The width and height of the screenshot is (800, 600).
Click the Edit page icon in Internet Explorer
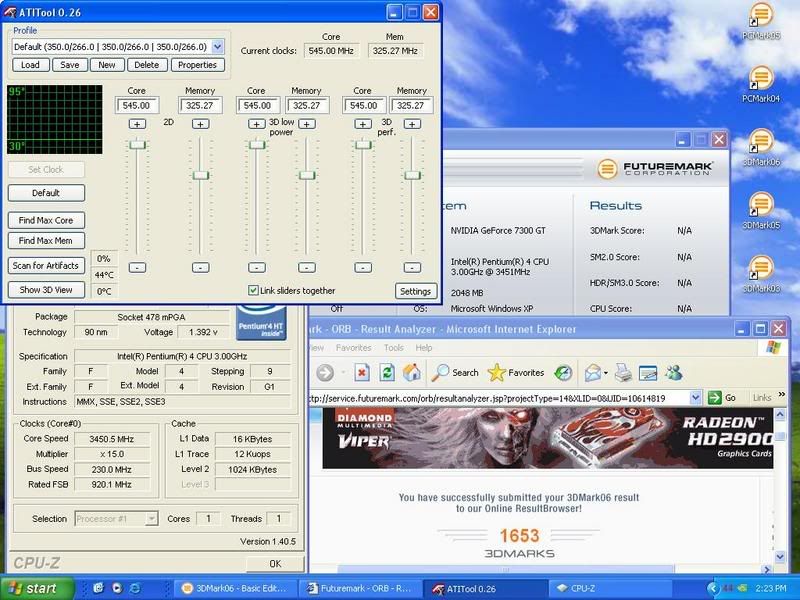(648, 373)
